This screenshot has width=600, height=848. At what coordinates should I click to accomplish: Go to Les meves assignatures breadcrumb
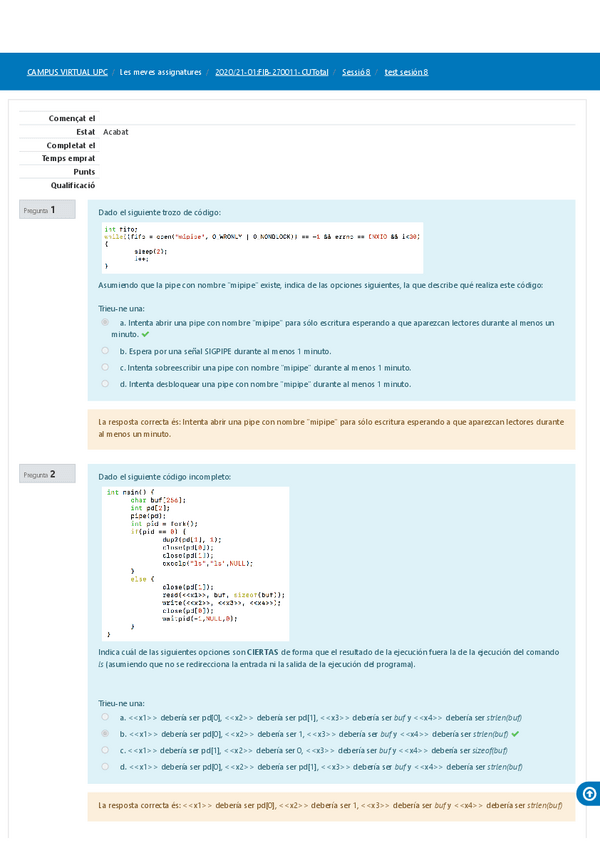[x=160, y=72]
